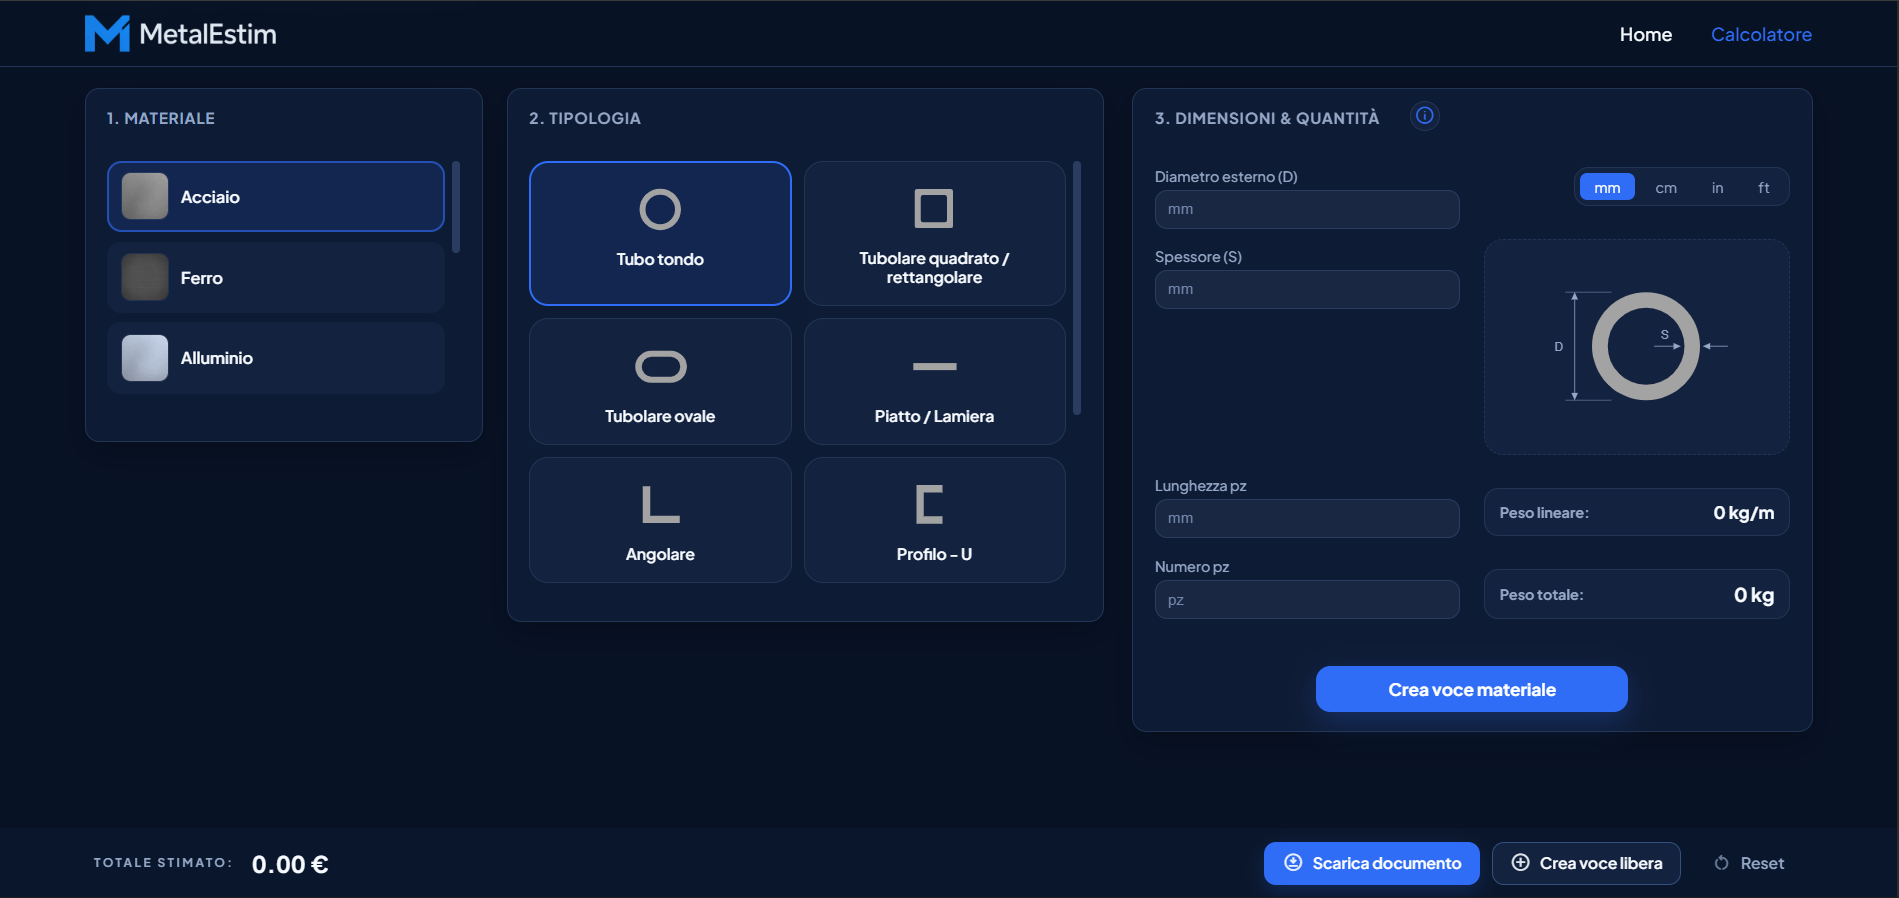Reset the calculator

[x=1749, y=863]
